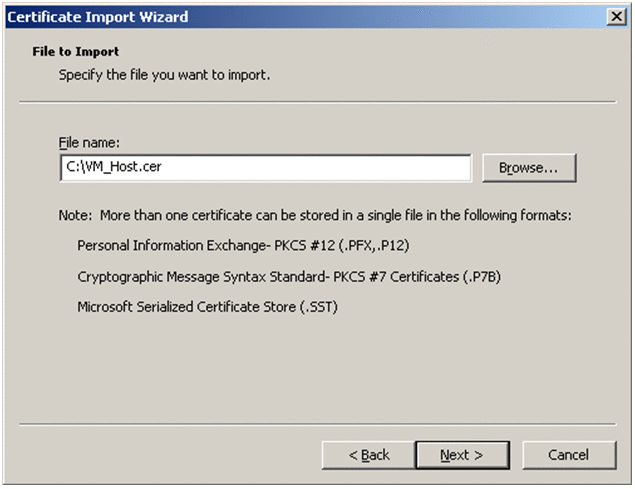Click the separator line below the header
This screenshot has height=489, width=635.
pos(317,102)
